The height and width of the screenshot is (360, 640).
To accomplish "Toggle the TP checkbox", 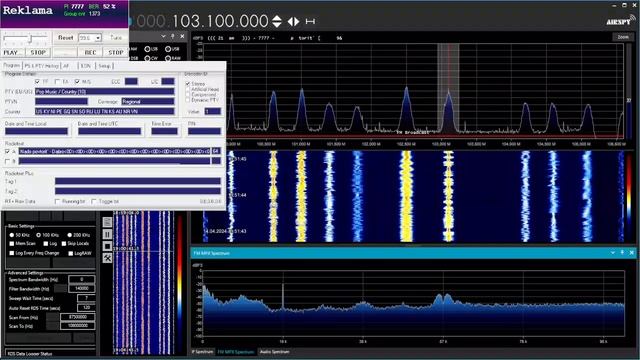I will point(38,82).
